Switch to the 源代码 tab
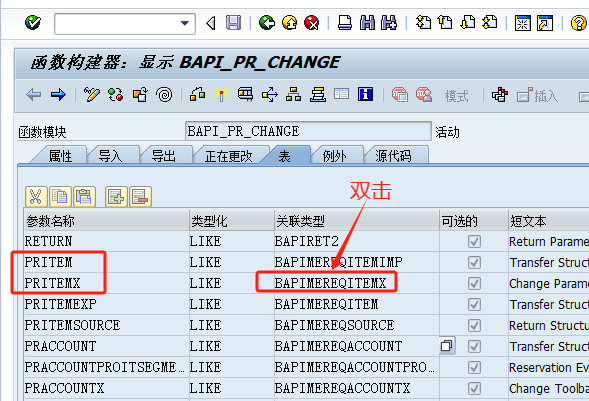The width and height of the screenshot is (589, 401). [x=393, y=156]
